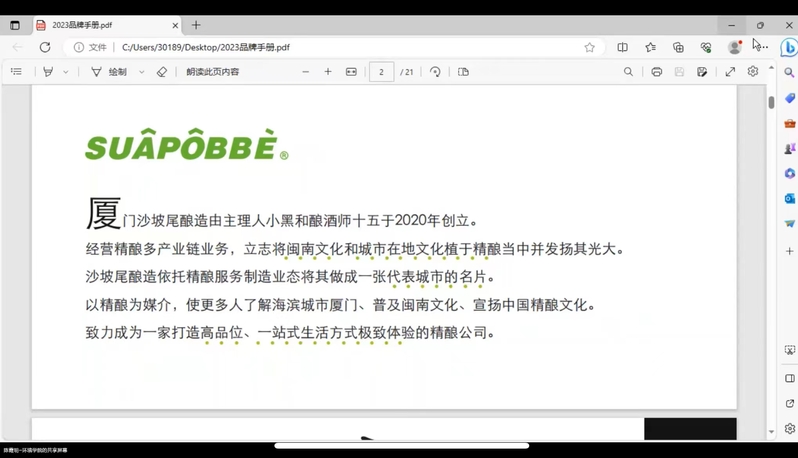Rotate the PDF page
Viewport: 798px width, 458px height.
435,72
